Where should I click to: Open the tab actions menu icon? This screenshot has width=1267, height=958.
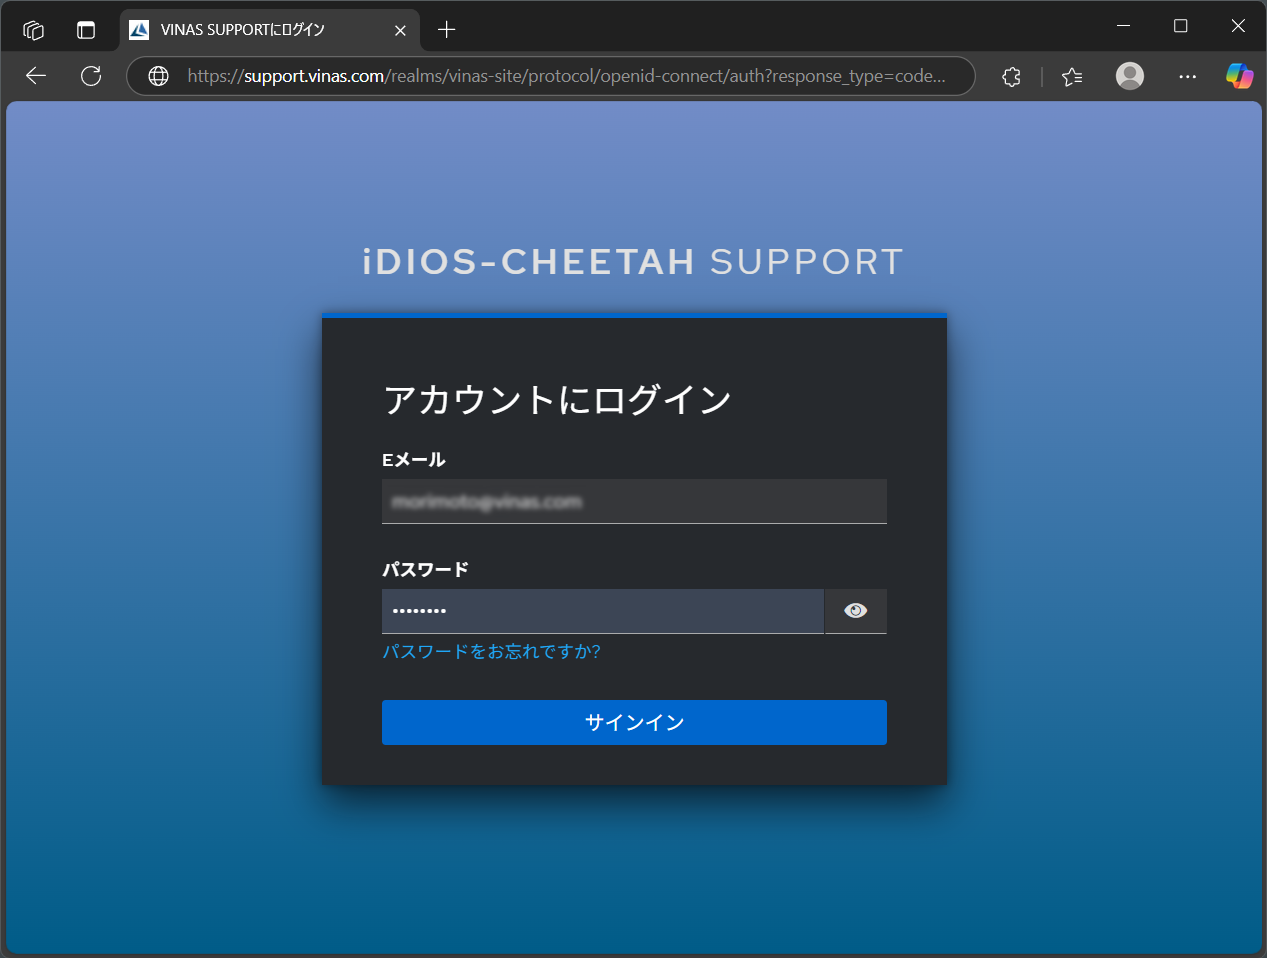86,30
